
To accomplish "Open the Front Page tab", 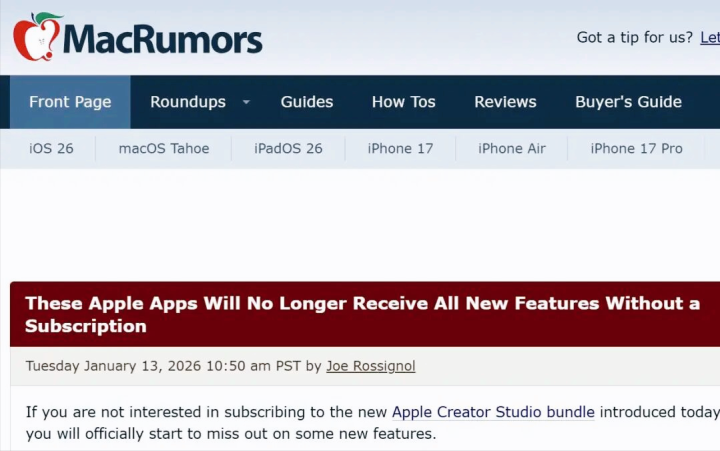I will [x=70, y=102].
